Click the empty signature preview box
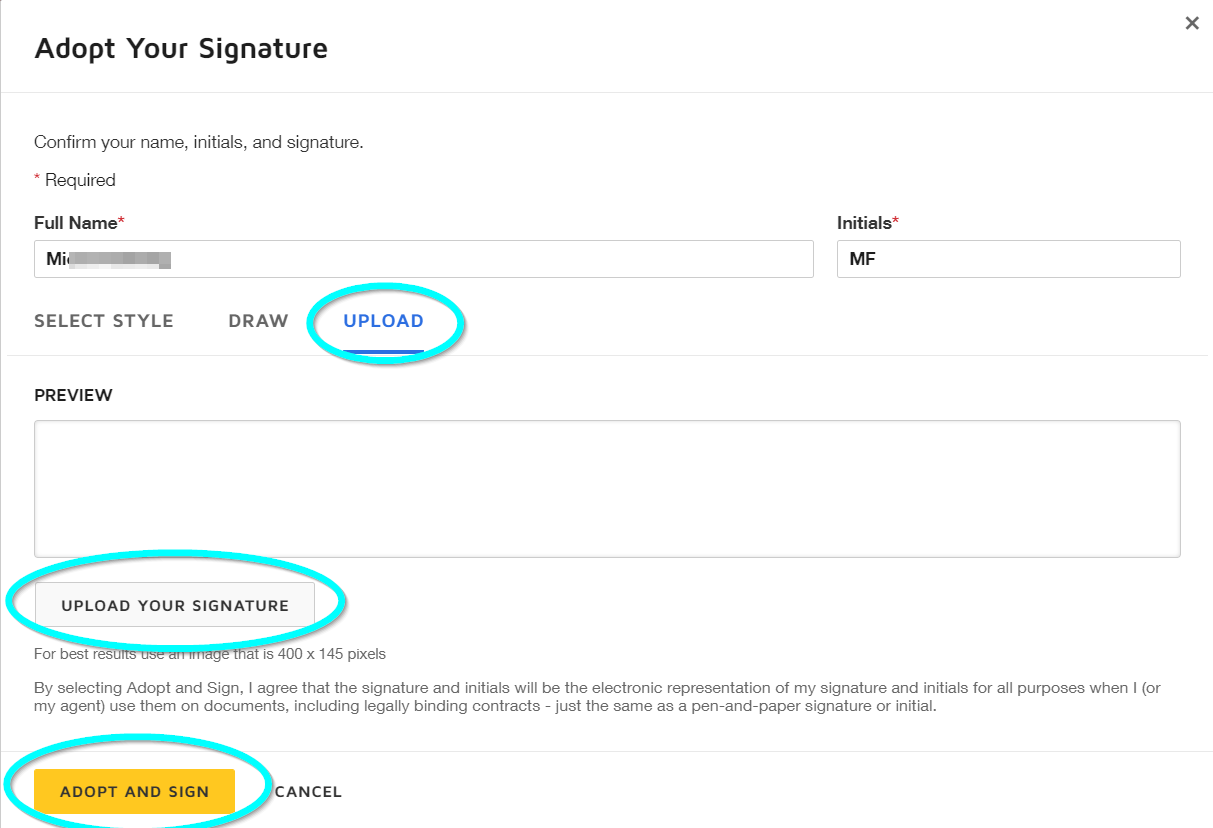This screenshot has width=1213, height=828. click(607, 488)
